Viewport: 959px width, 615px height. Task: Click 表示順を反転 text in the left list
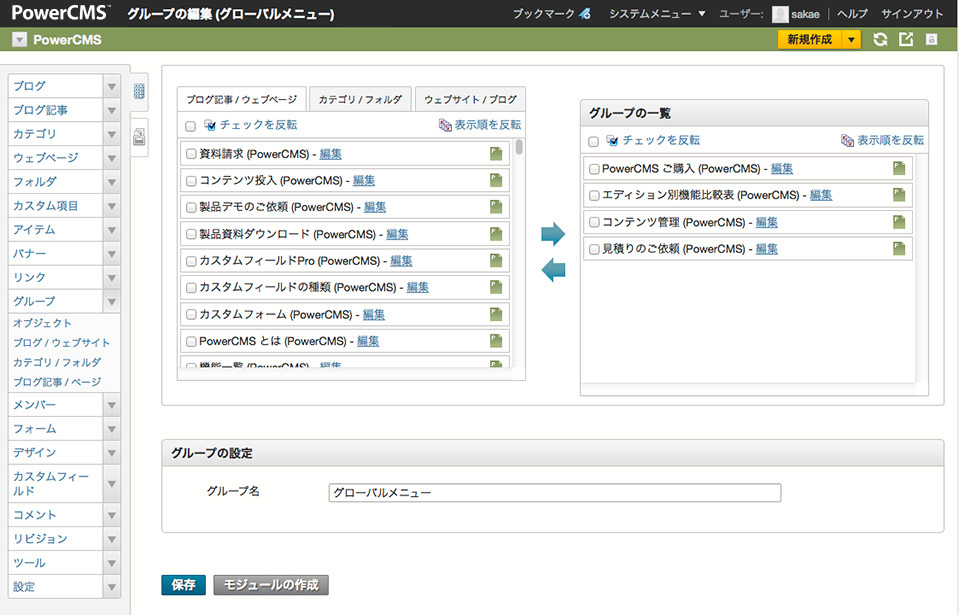pos(487,125)
